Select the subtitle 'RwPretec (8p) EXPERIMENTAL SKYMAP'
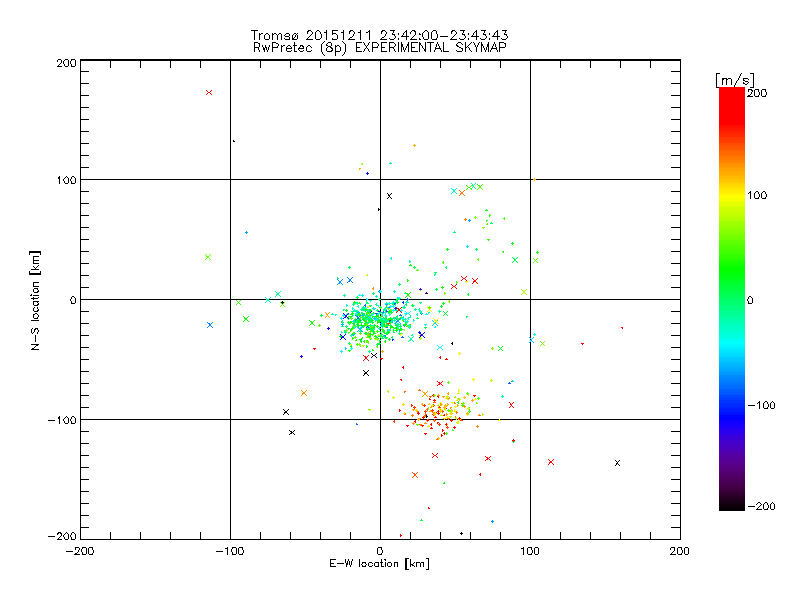Viewport: 800px width, 600px height. click(x=380, y=48)
